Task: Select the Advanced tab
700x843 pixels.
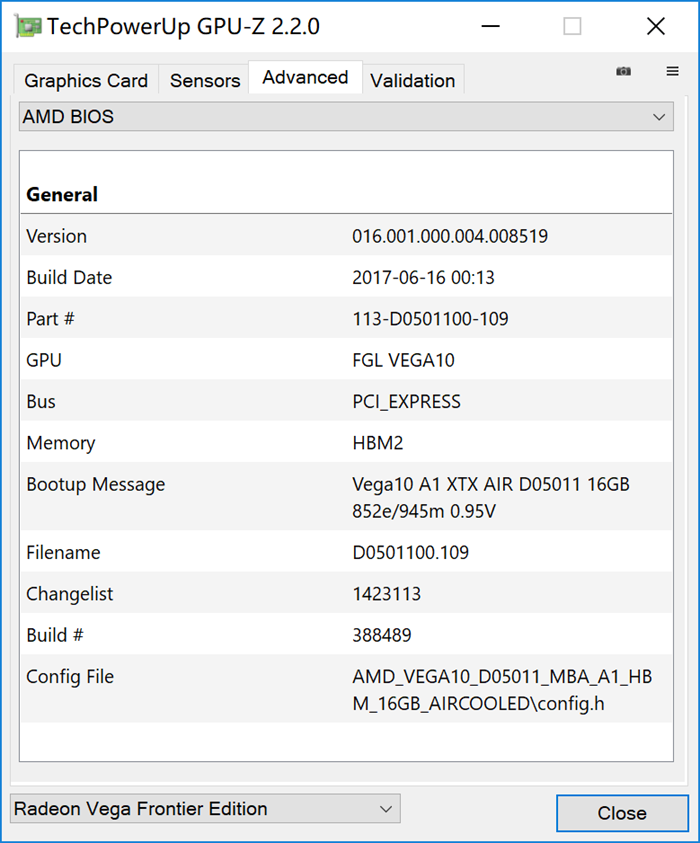Action: [x=305, y=77]
